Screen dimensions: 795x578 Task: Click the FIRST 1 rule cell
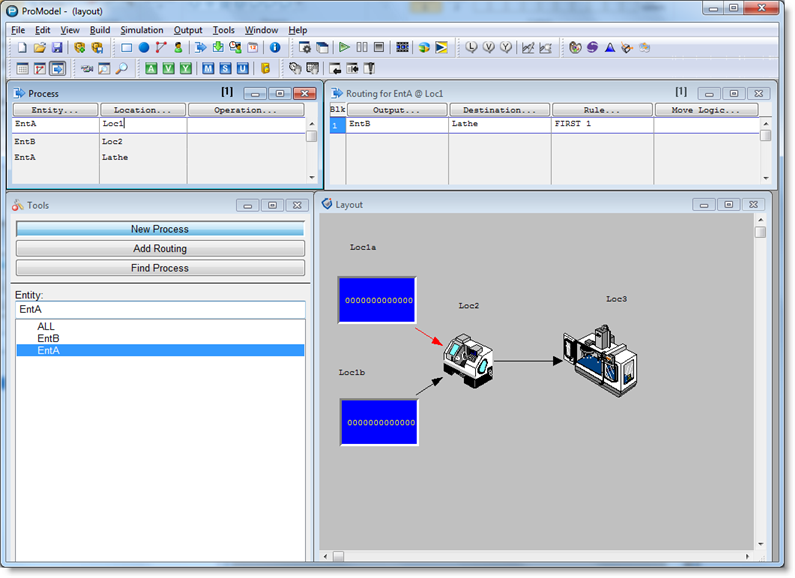602,124
